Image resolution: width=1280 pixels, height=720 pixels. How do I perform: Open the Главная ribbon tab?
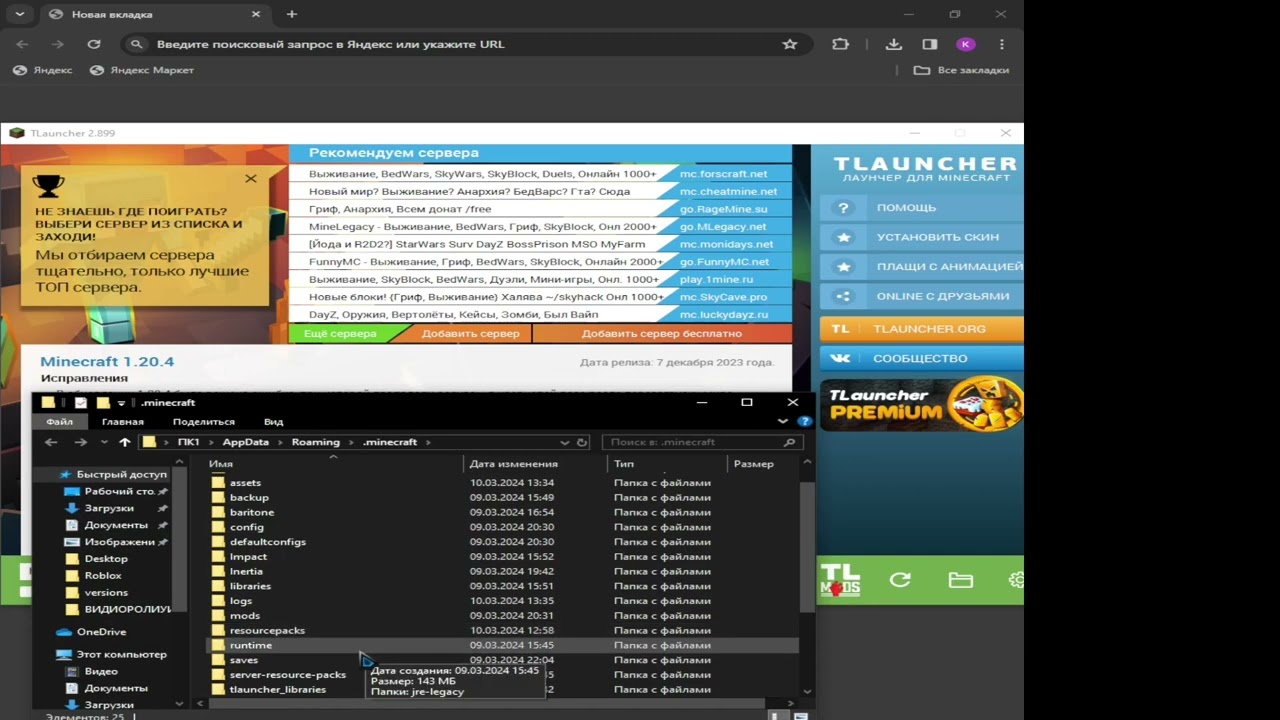pos(123,421)
